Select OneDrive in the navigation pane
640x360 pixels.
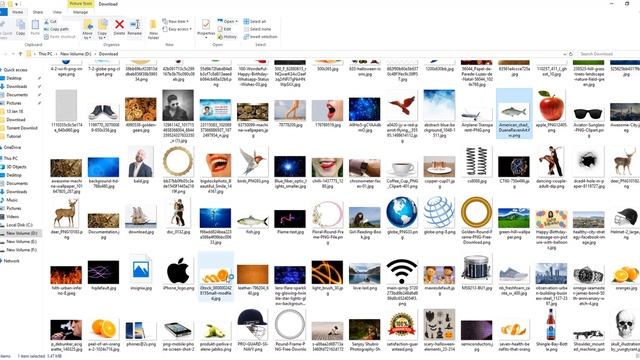pos(12,147)
